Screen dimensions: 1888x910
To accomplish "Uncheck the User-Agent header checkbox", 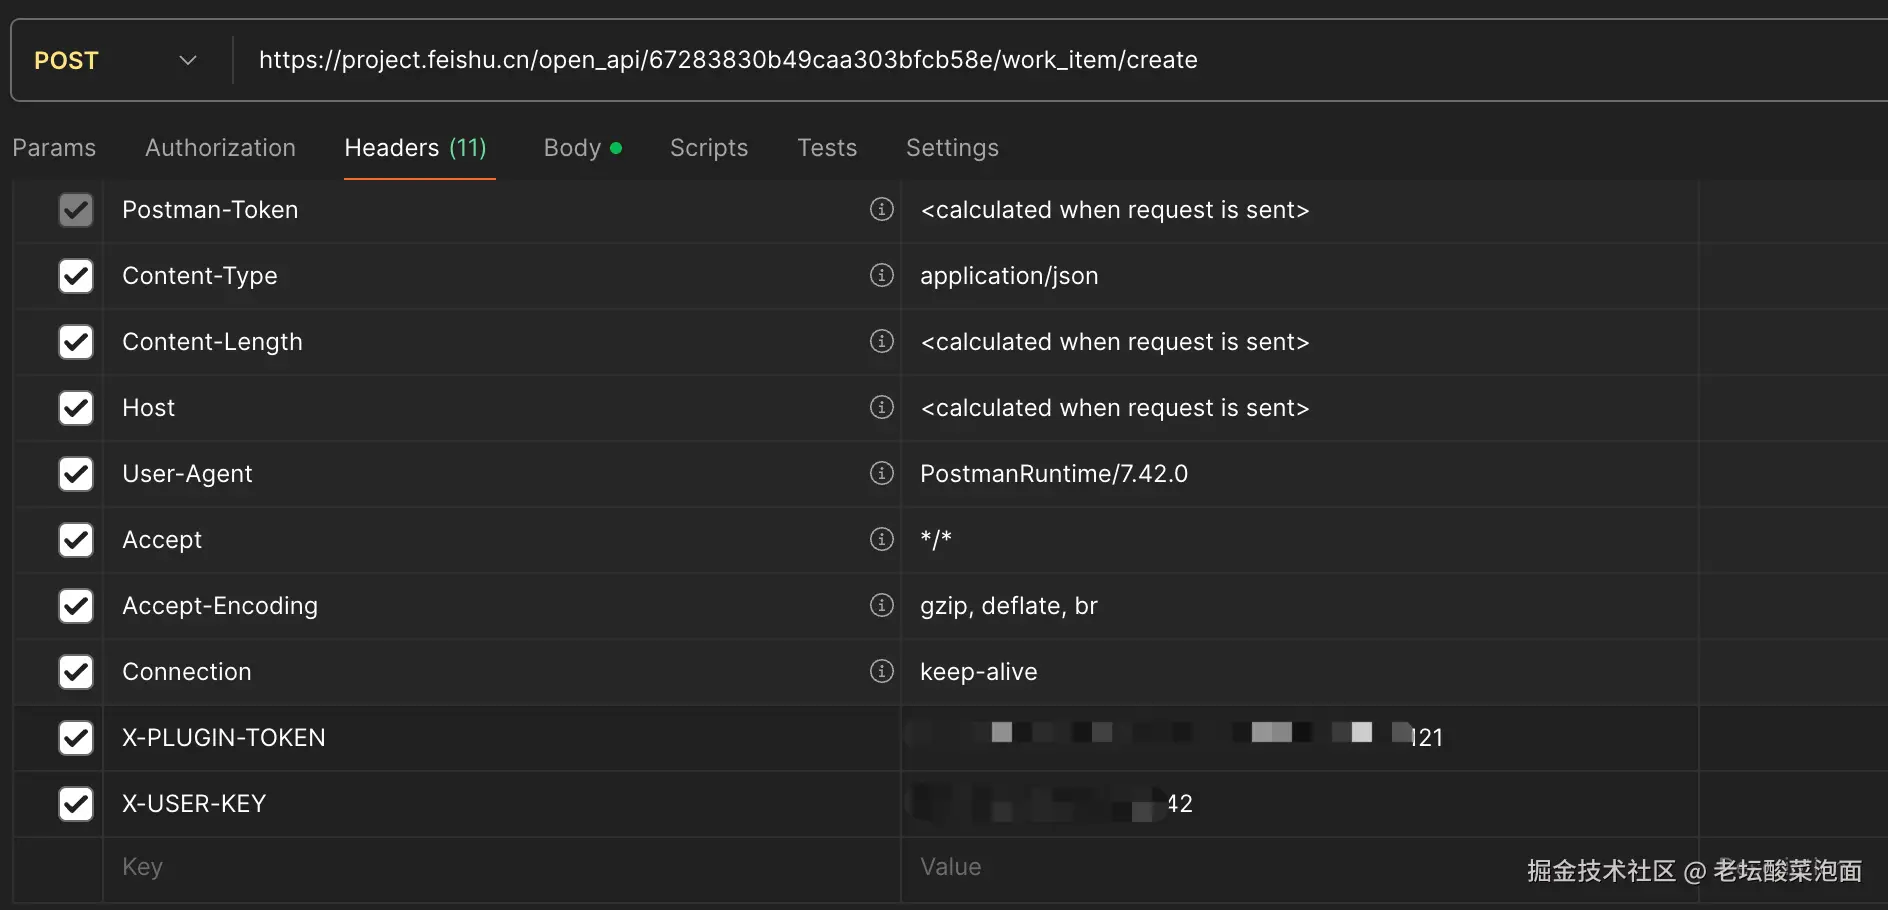I will tap(76, 474).
